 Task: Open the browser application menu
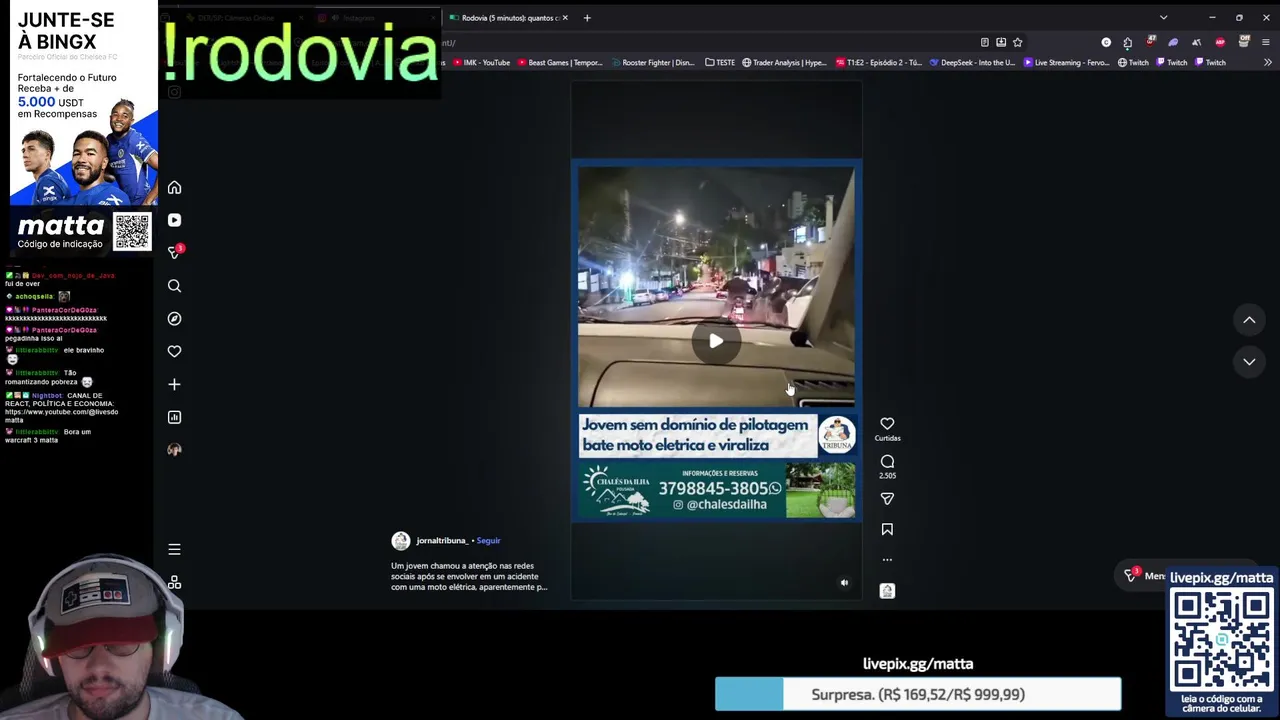coord(1266,42)
